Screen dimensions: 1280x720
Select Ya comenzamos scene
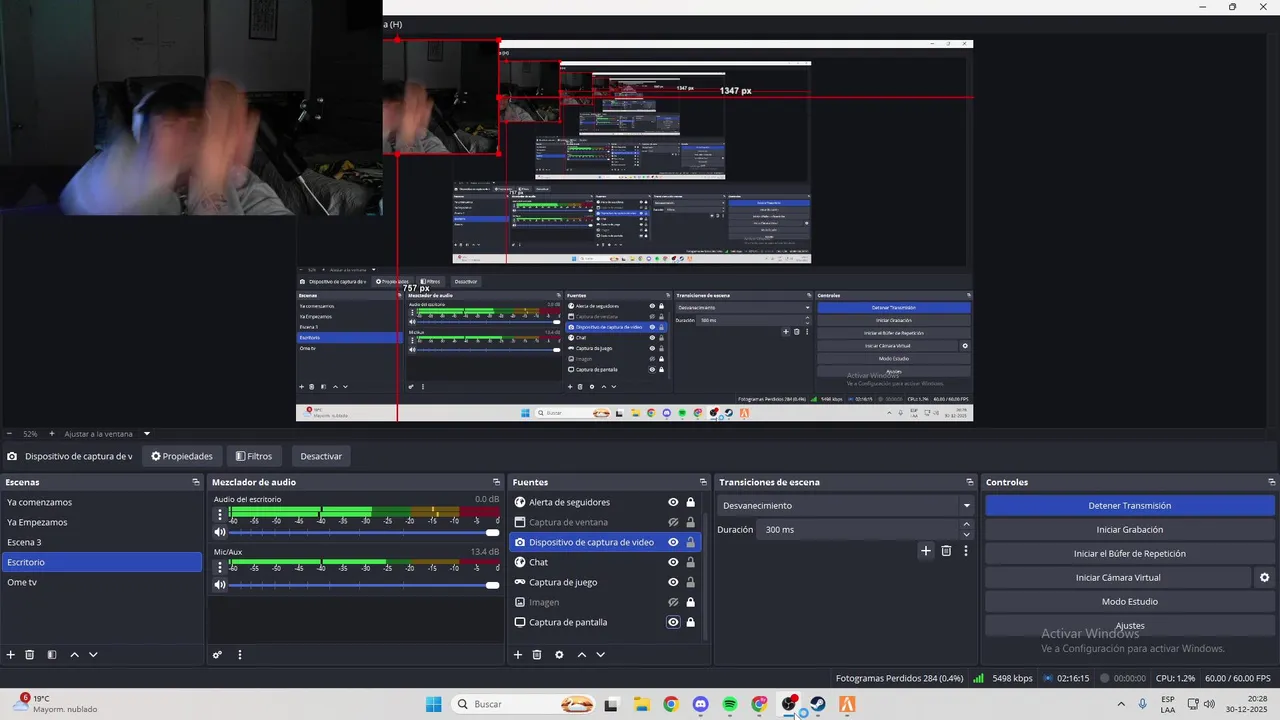pyautogui.click(x=102, y=502)
